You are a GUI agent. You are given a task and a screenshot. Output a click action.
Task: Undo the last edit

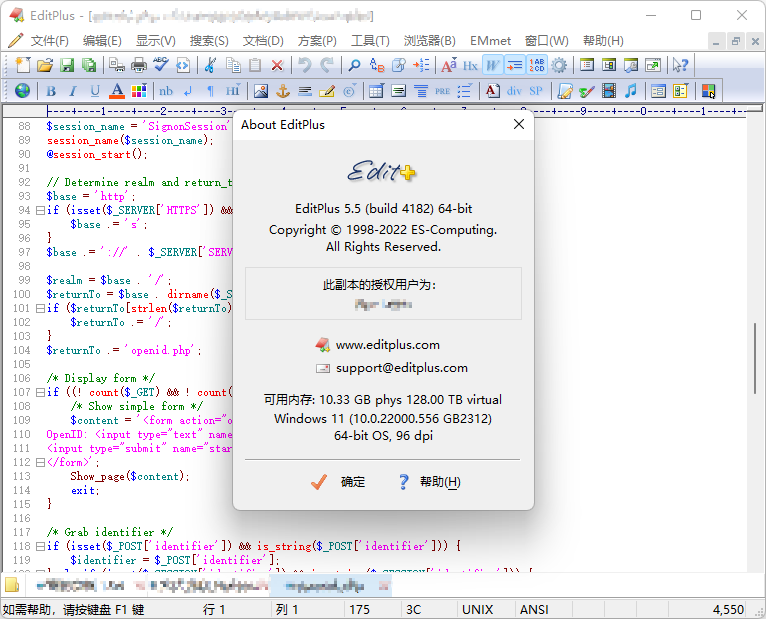[305, 65]
